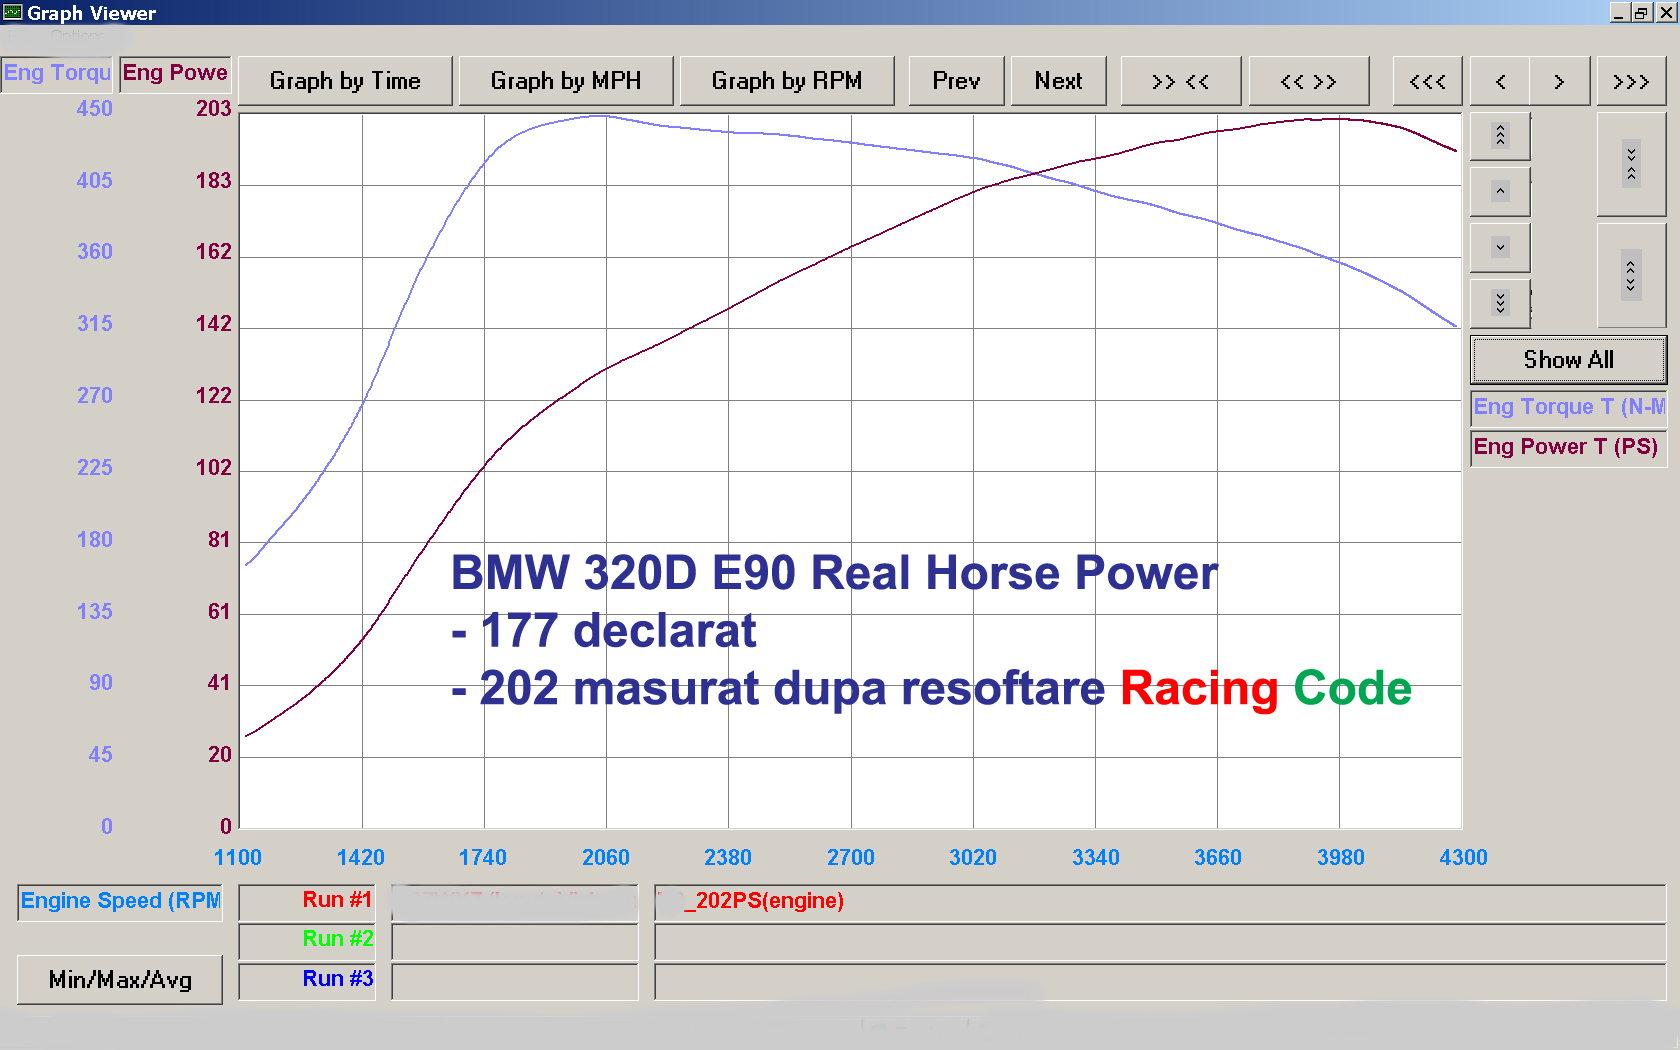Click the '_202PS(engine)' run description field
This screenshot has height=1050, width=1680.
pos(1160,902)
